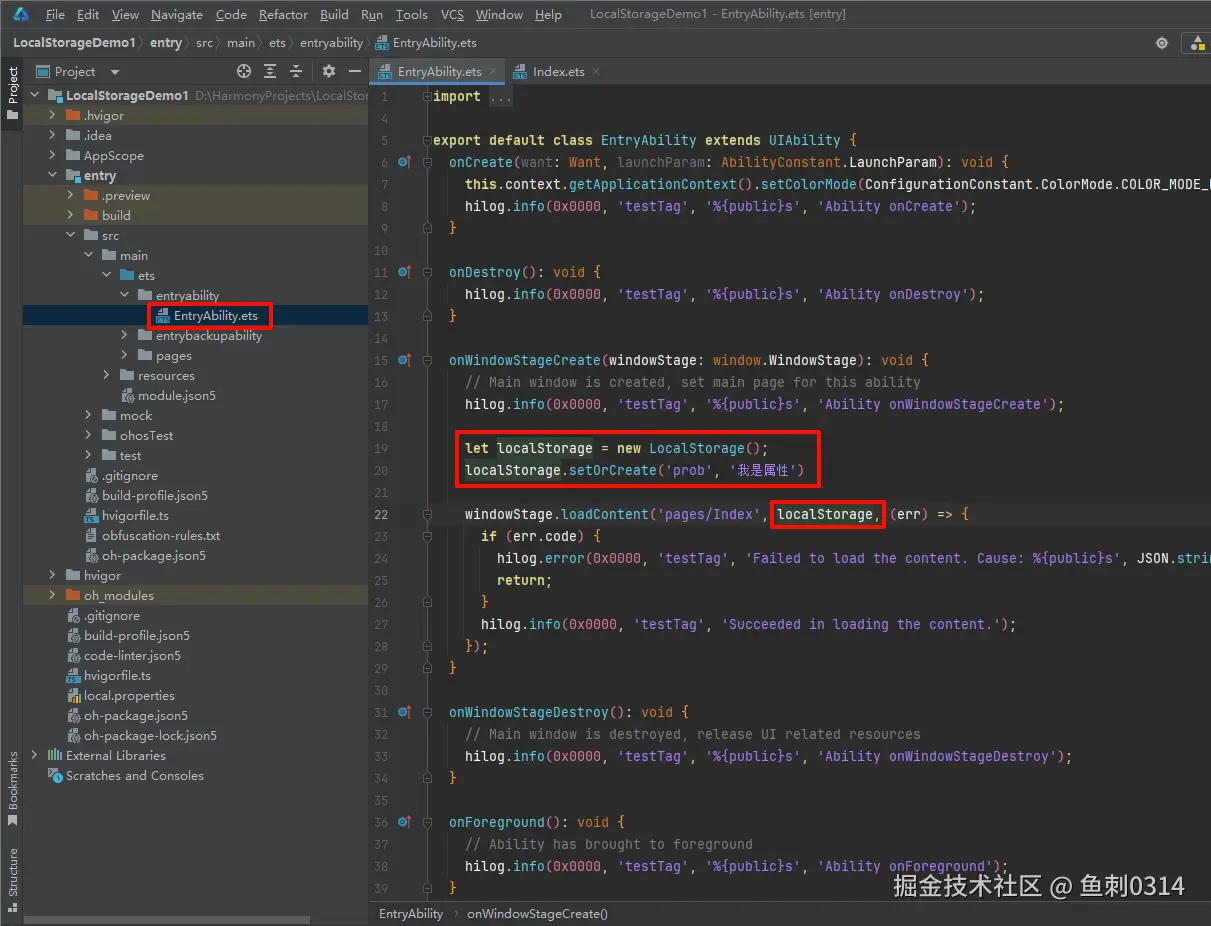Click the override gutter icon beside onDestroy

pyautogui.click(x=404, y=272)
